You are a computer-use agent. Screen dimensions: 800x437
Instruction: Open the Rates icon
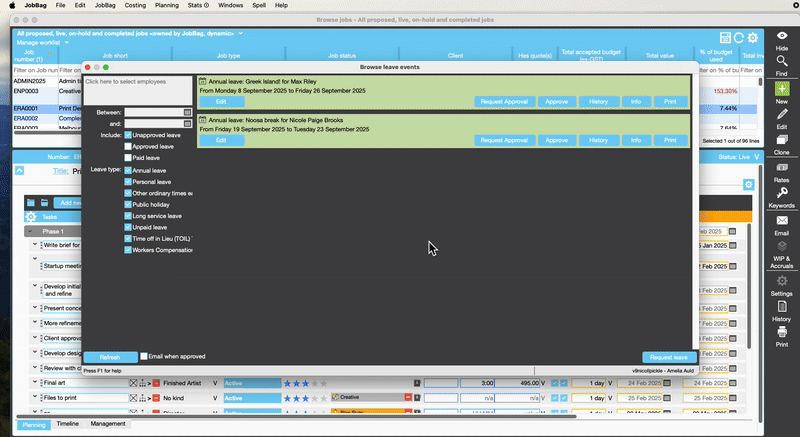[x=782, y=167]
